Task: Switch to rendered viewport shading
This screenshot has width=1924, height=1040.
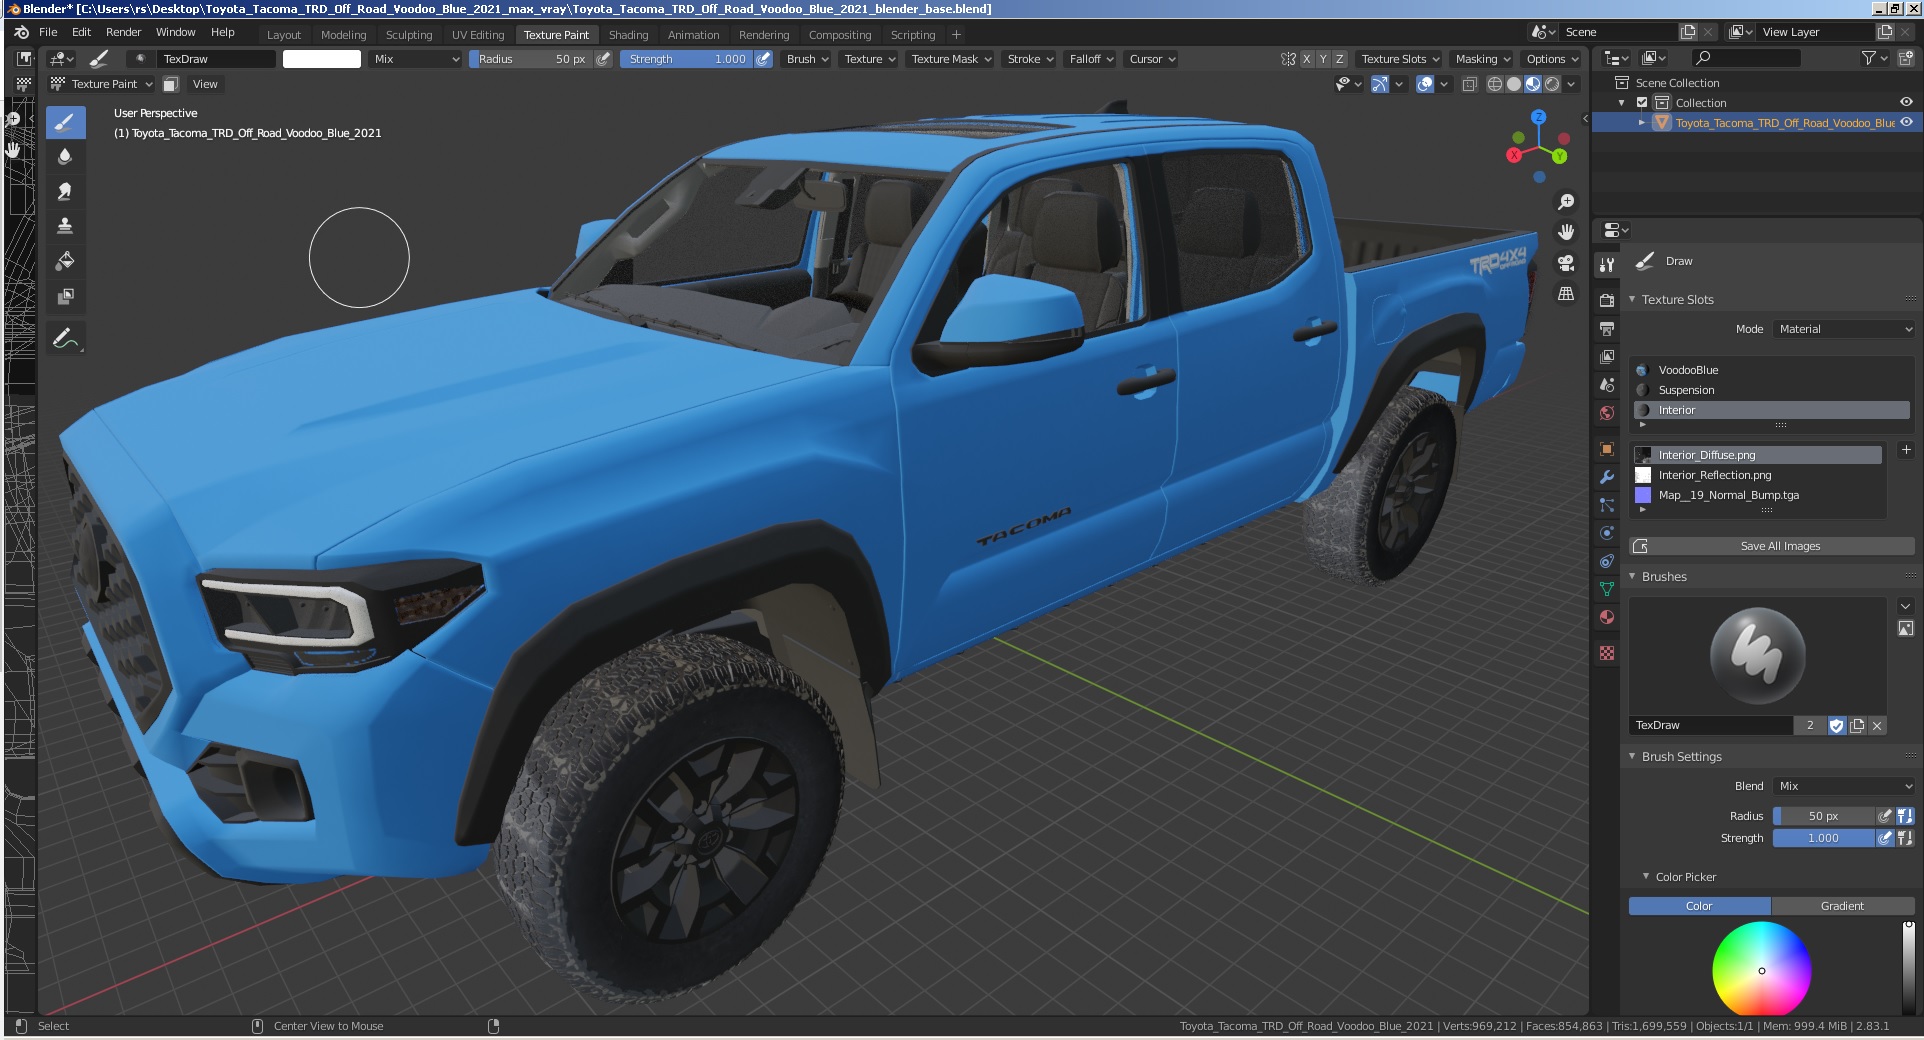Action: pos(1552,84)
